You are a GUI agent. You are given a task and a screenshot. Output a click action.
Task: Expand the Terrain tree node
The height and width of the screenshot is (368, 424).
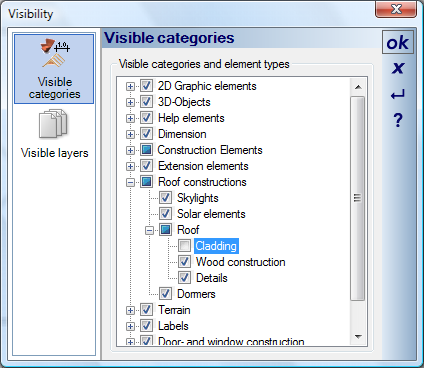[130, 310]
